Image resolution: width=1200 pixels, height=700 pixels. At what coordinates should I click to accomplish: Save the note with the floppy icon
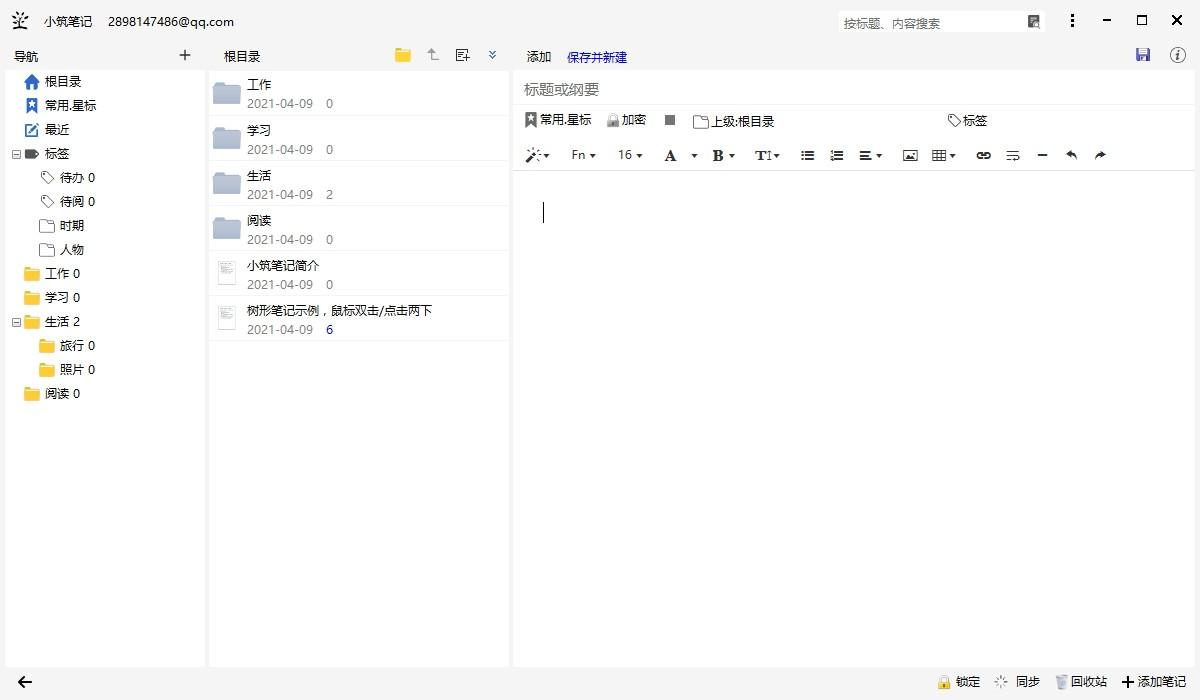click(x=1143, y=55)
